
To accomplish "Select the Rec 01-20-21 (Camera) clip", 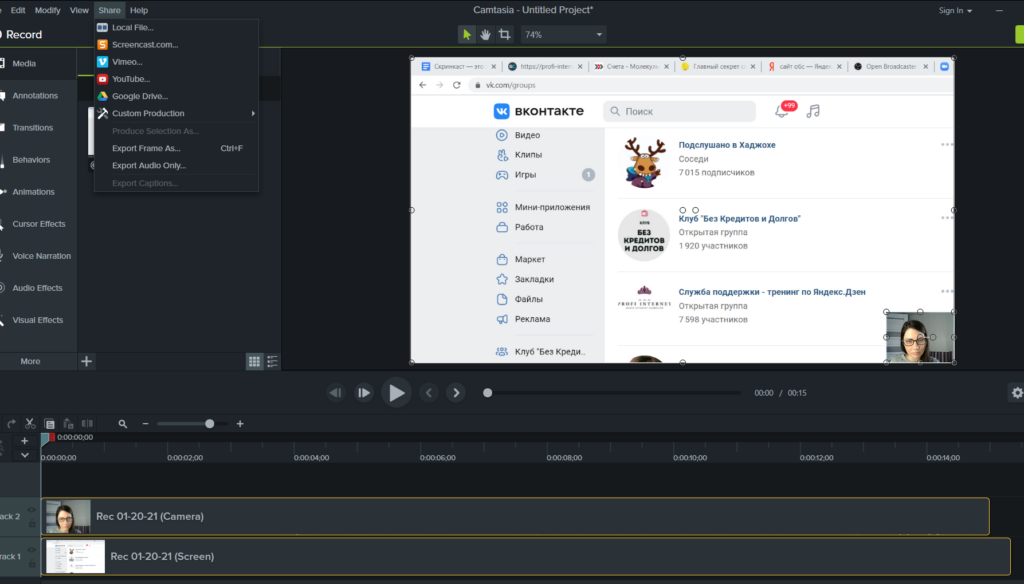I will [x=515, y=516].
